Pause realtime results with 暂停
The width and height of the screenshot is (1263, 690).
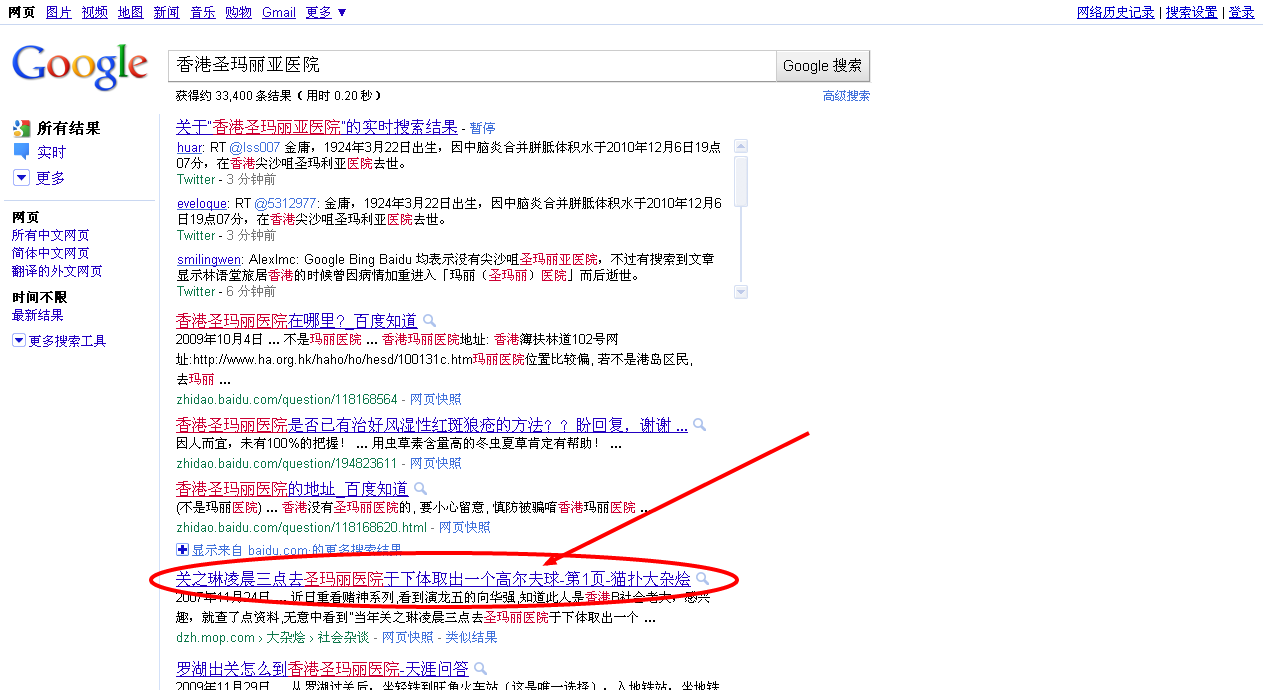coord(483,128)
